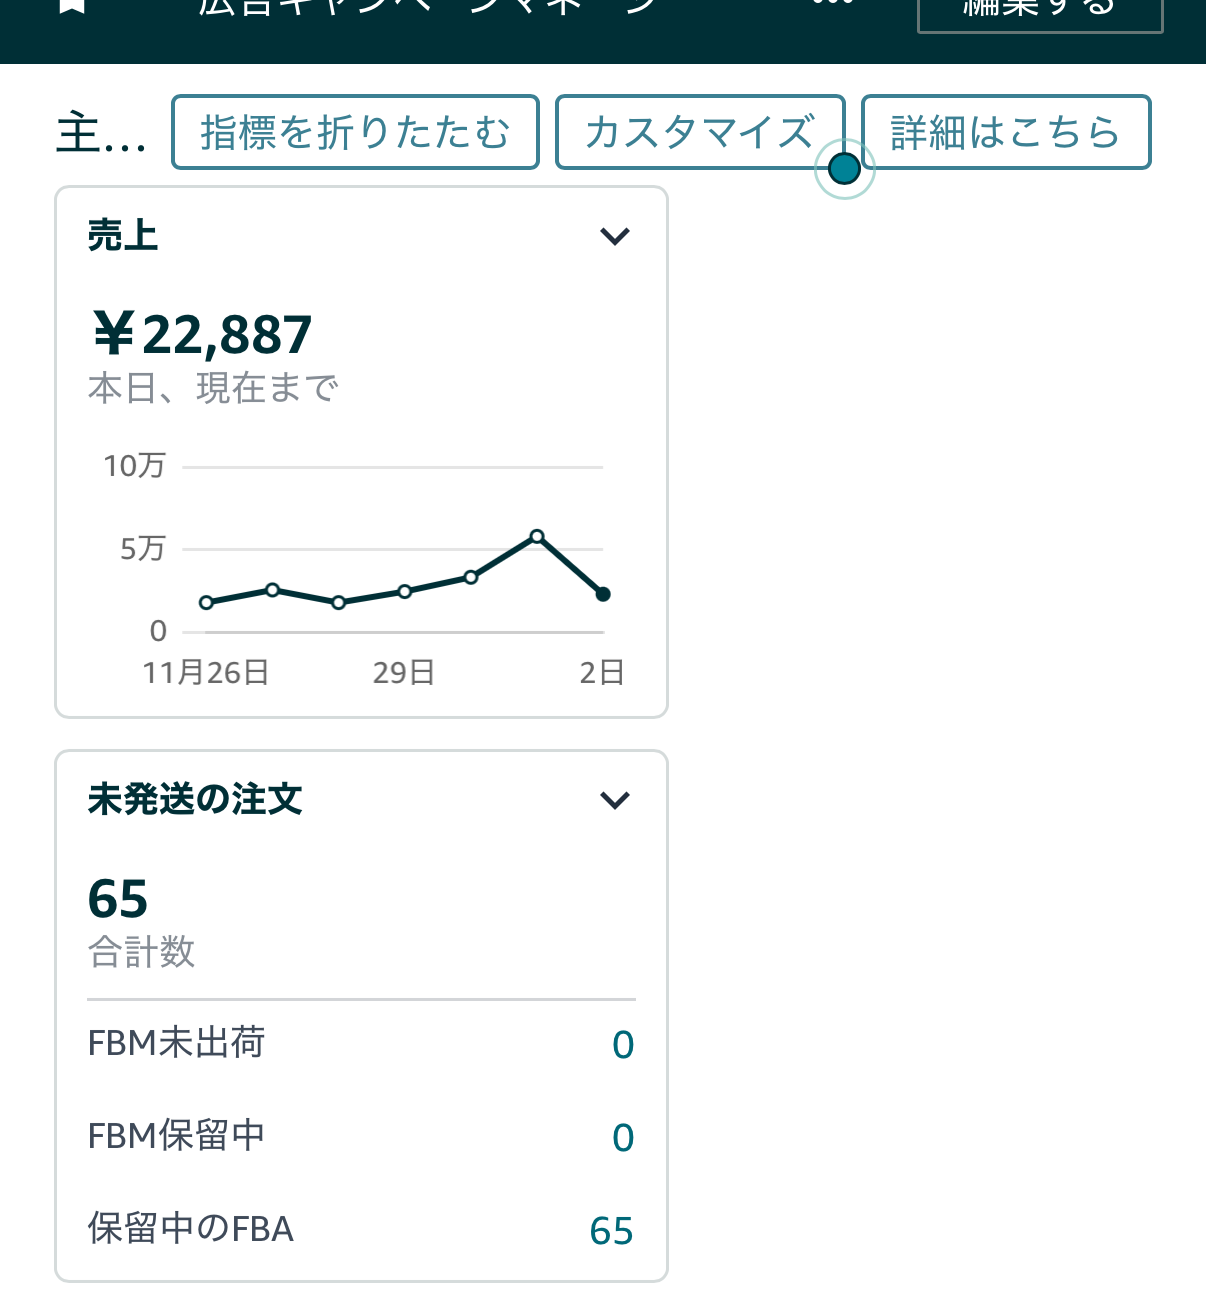The height and width of the screenshot is (1307, 1206).
Task: Click the teal hint beacon dot
Action: pyautogui.click(x=845, y=169)
